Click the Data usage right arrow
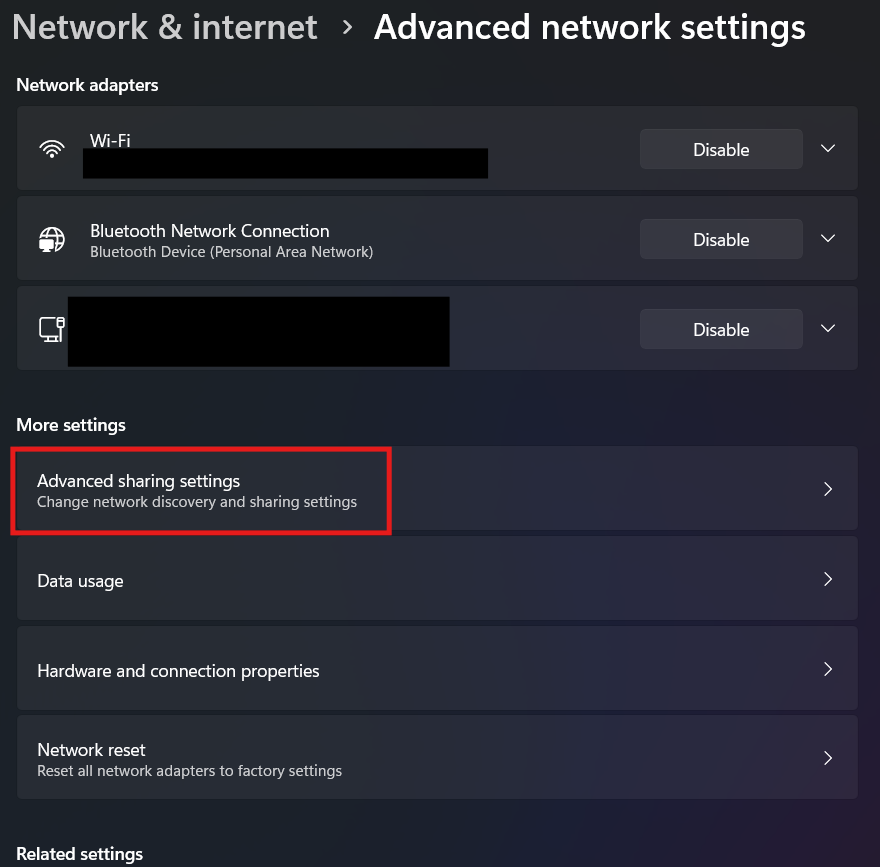Image resolution: width=880 pixels, height=867 pixels. [828, 580]
